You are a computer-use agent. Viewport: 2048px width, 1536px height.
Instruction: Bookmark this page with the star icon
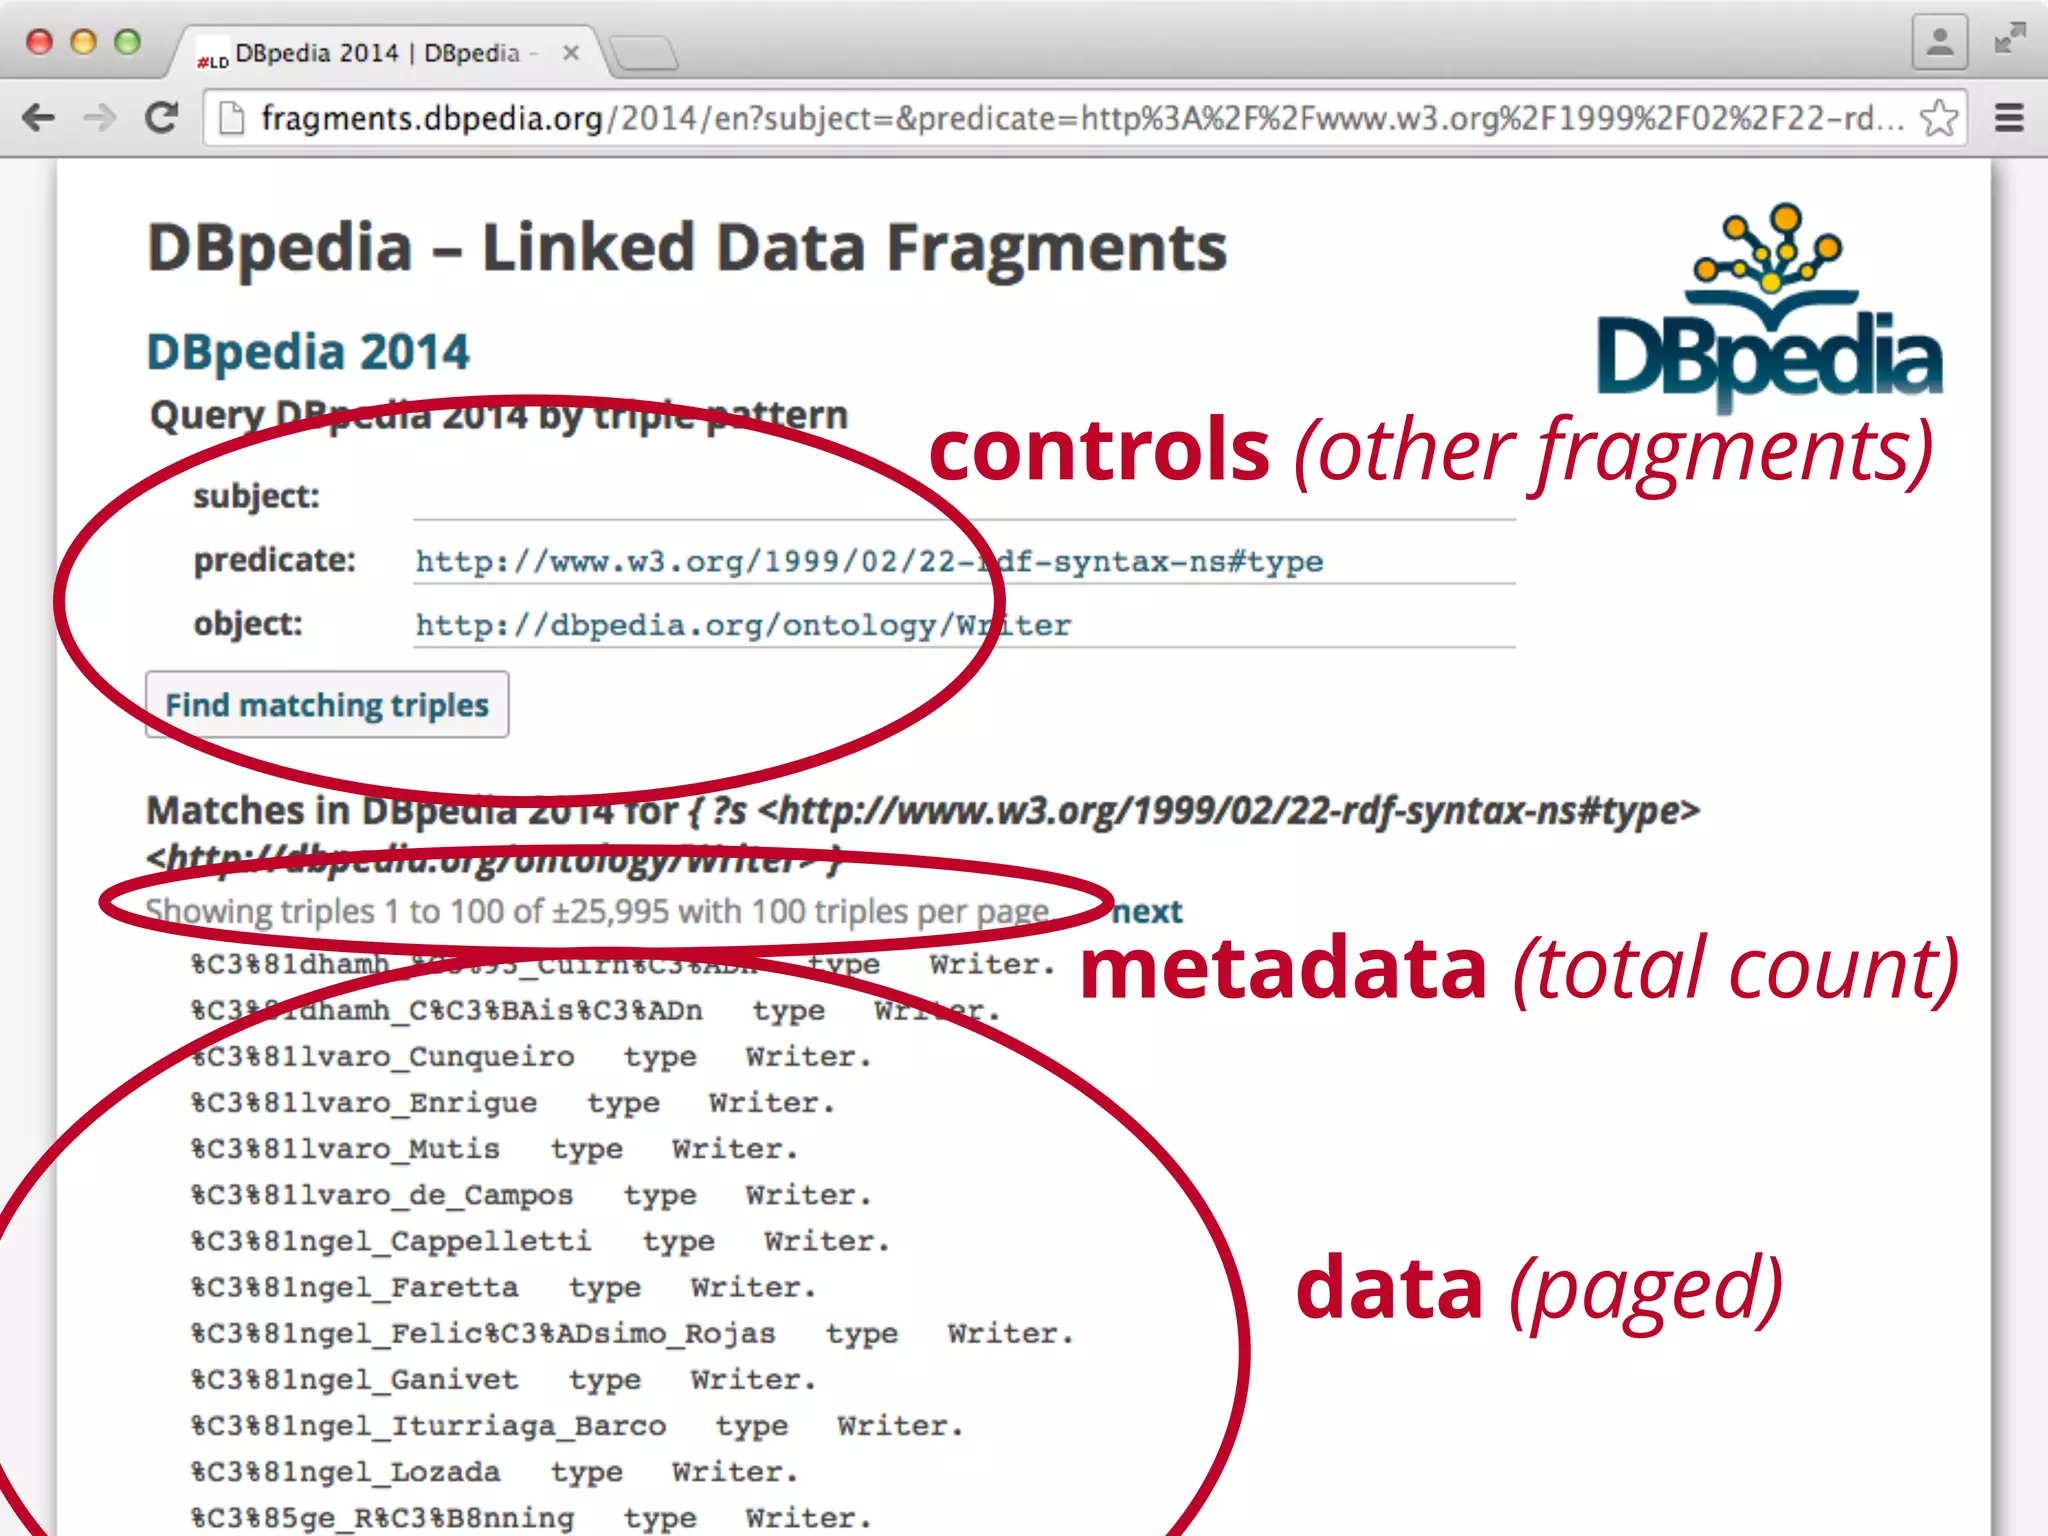[1940, 118]
